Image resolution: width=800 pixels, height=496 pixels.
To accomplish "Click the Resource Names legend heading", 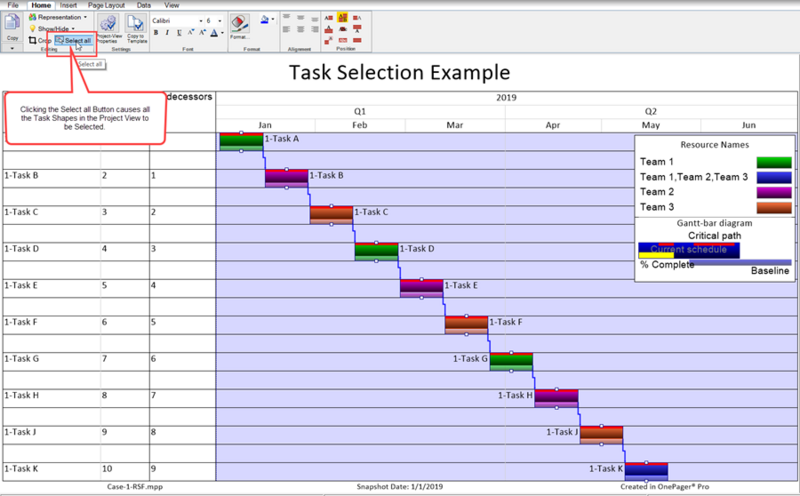I will (x=714, y=145).
